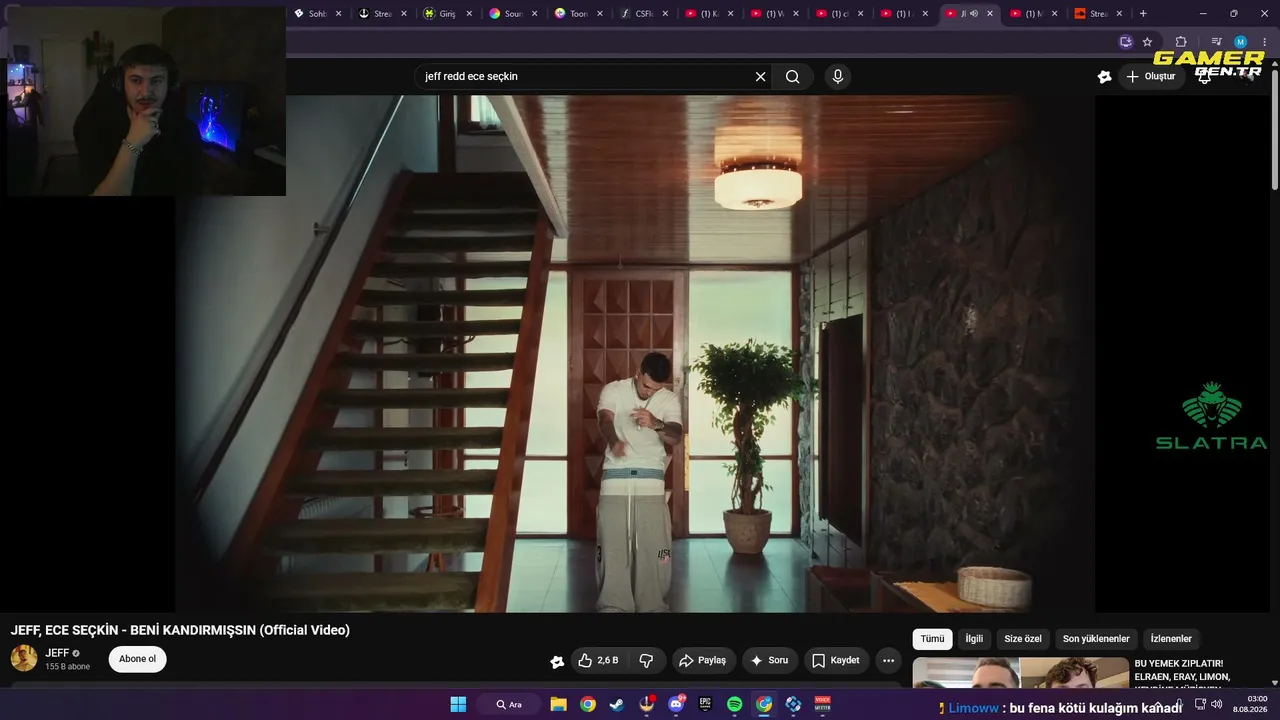This screenshot has height=720, width=1280.
Task: Open the first Chrome icon on the taskbar
Action: point(588,704)
